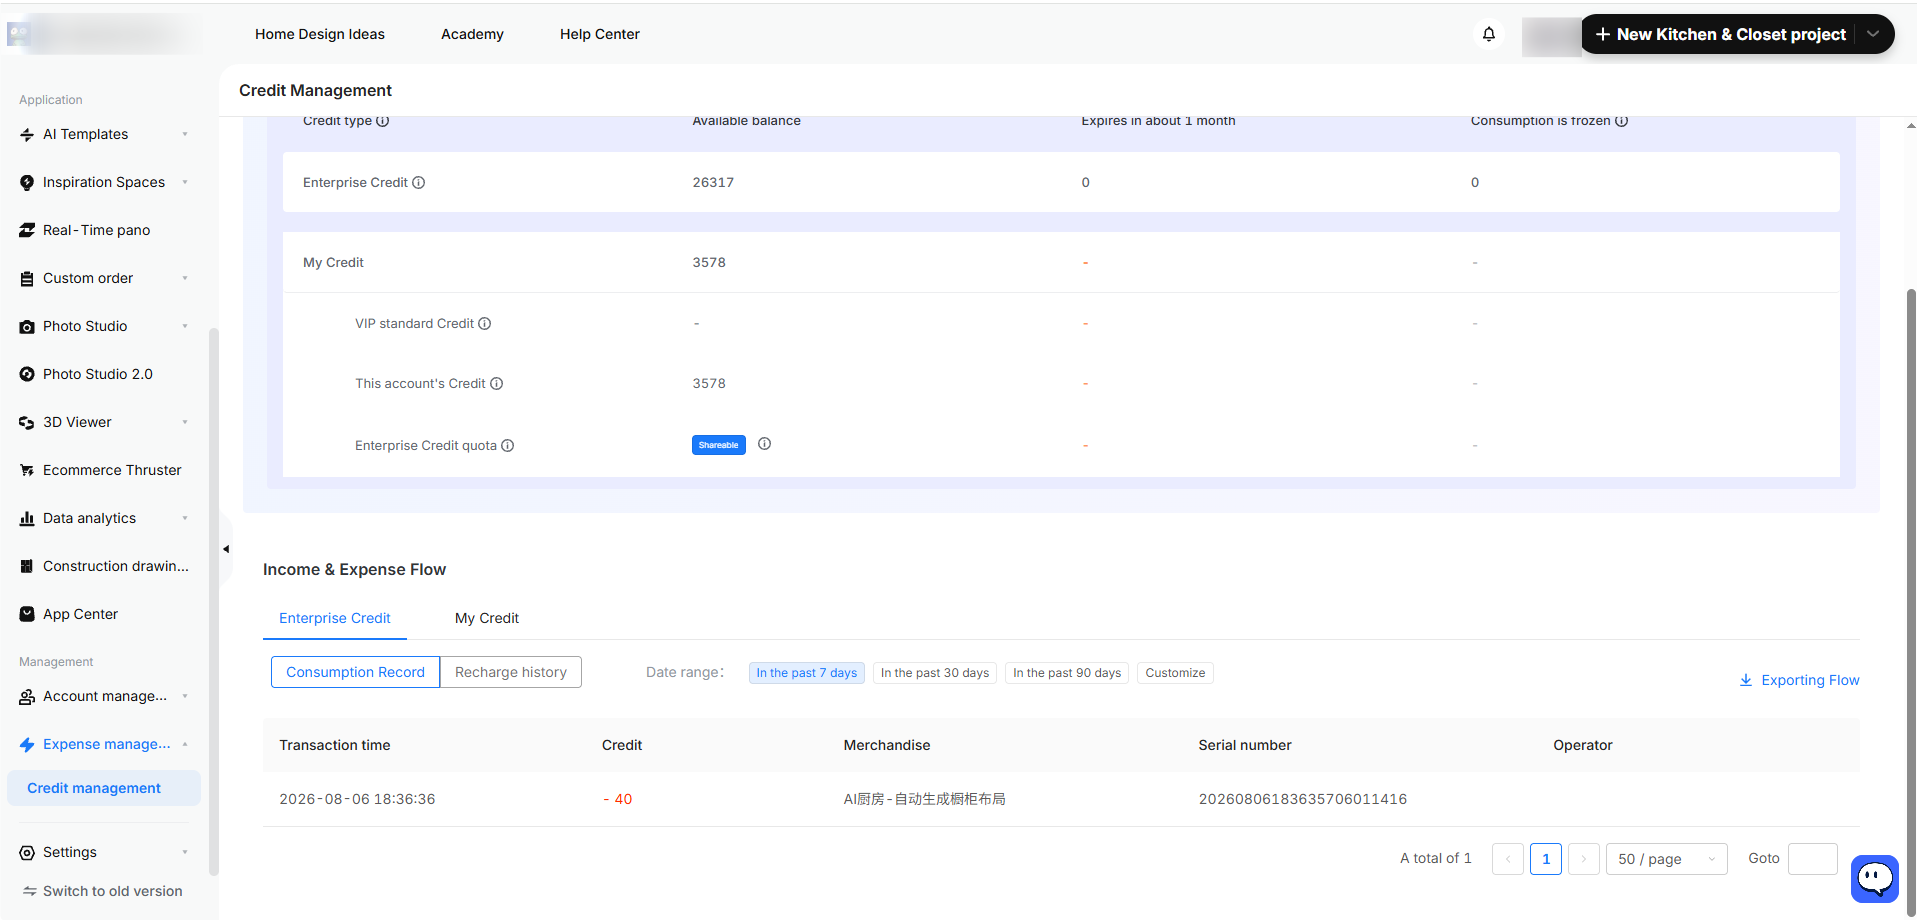Collapse the Expense management submenu arrow
The width and height of the screenshot is (1917, 920).
pos(185,745)
